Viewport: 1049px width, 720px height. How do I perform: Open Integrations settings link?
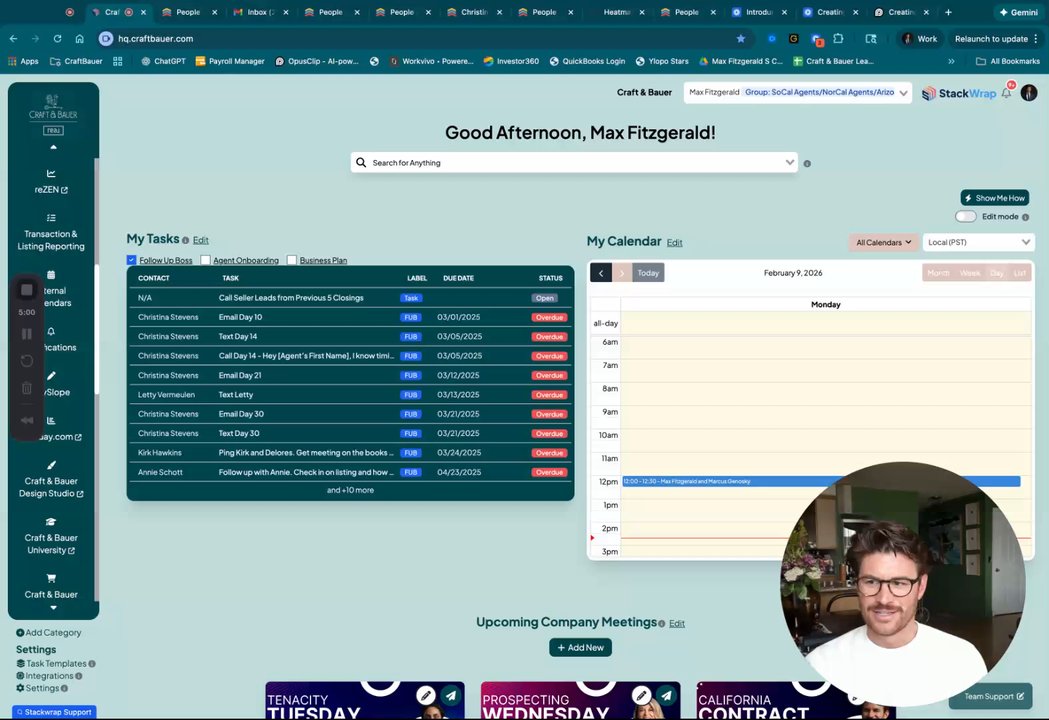[45, 676]
